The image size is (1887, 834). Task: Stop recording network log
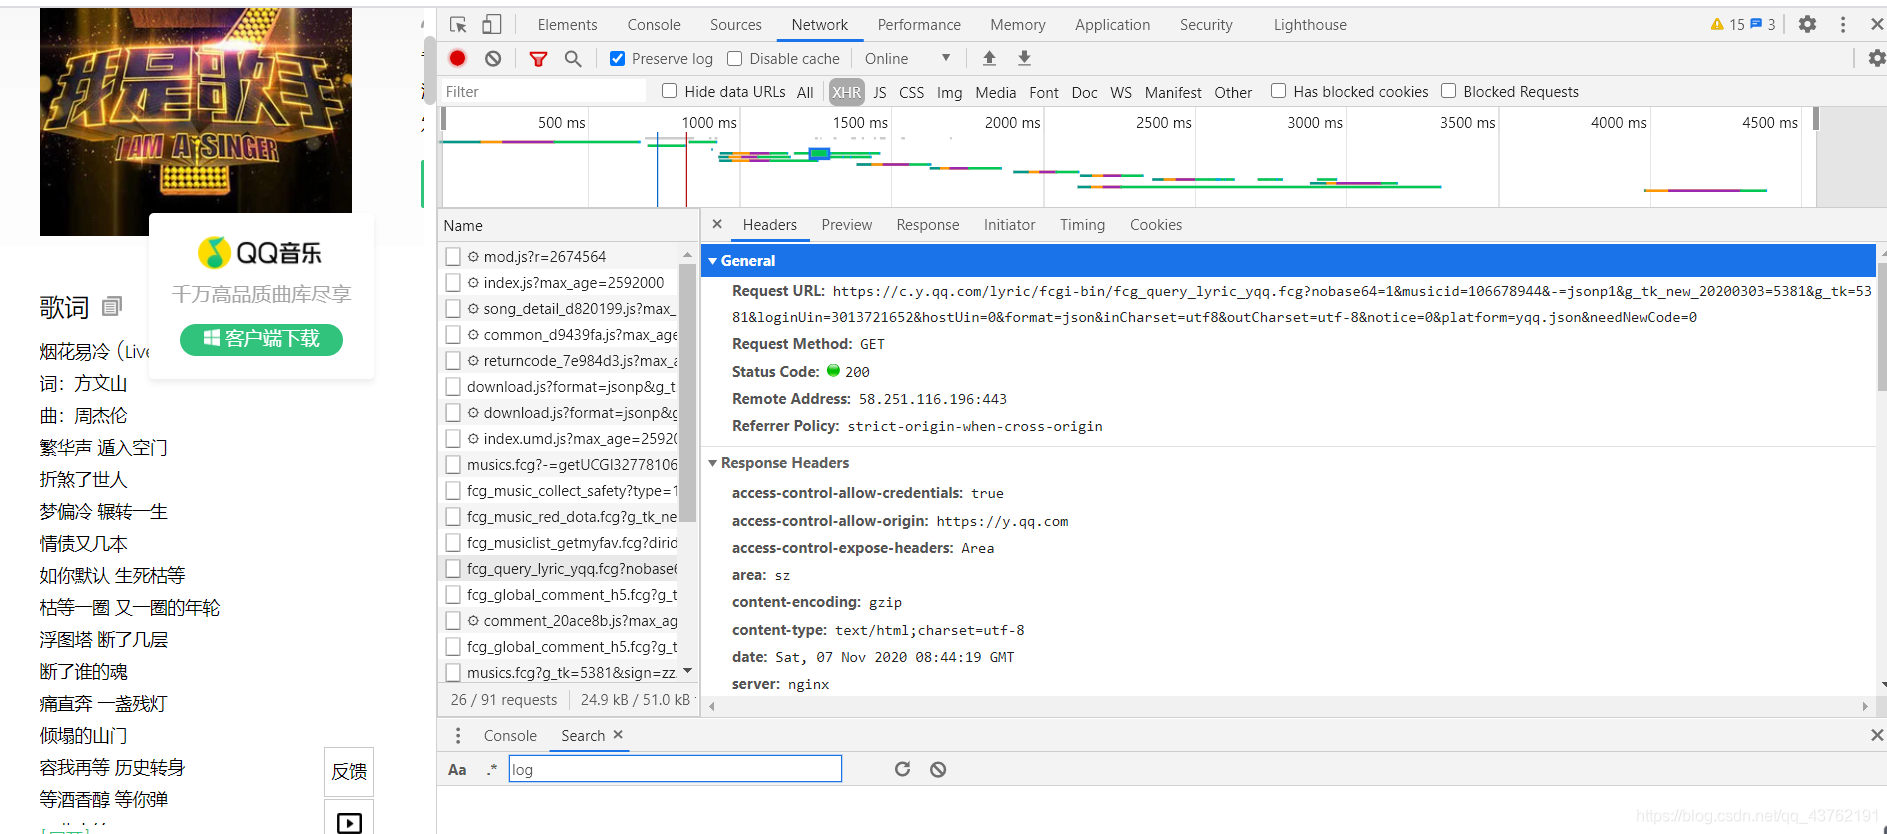pyautogui.click(x=458, y=59)
